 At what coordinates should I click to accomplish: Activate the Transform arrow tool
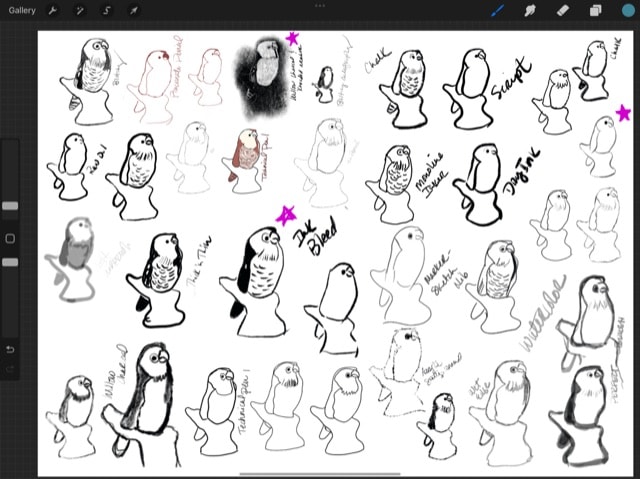(x=134, y=11)
